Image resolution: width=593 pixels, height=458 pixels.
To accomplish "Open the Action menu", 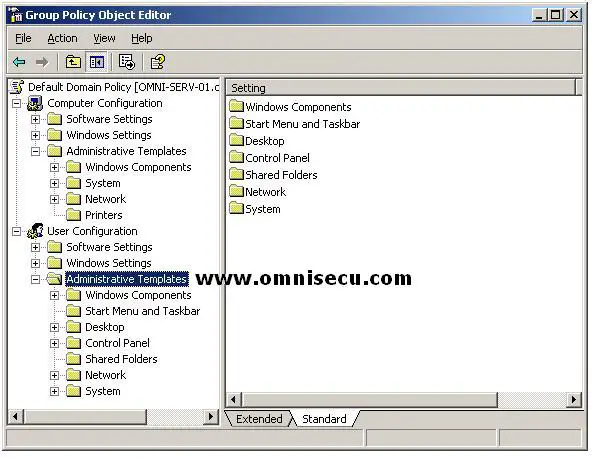I will click(x=62, y=38).
